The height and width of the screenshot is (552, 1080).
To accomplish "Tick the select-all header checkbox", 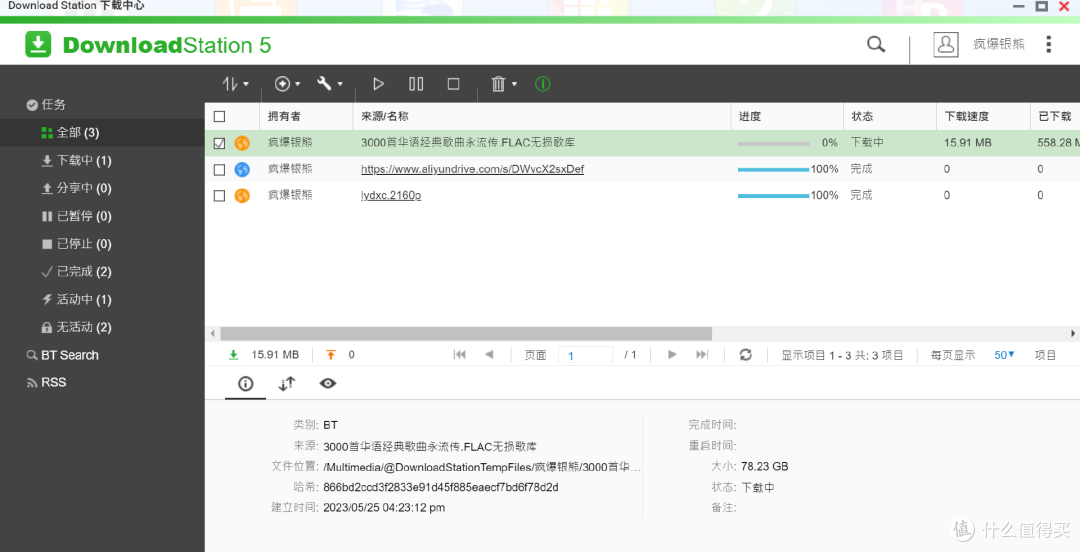I will click(x=219, y=116).
